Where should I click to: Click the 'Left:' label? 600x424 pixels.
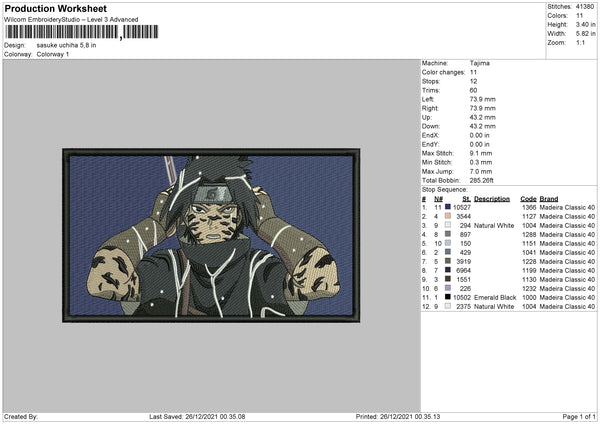(428, 99)
